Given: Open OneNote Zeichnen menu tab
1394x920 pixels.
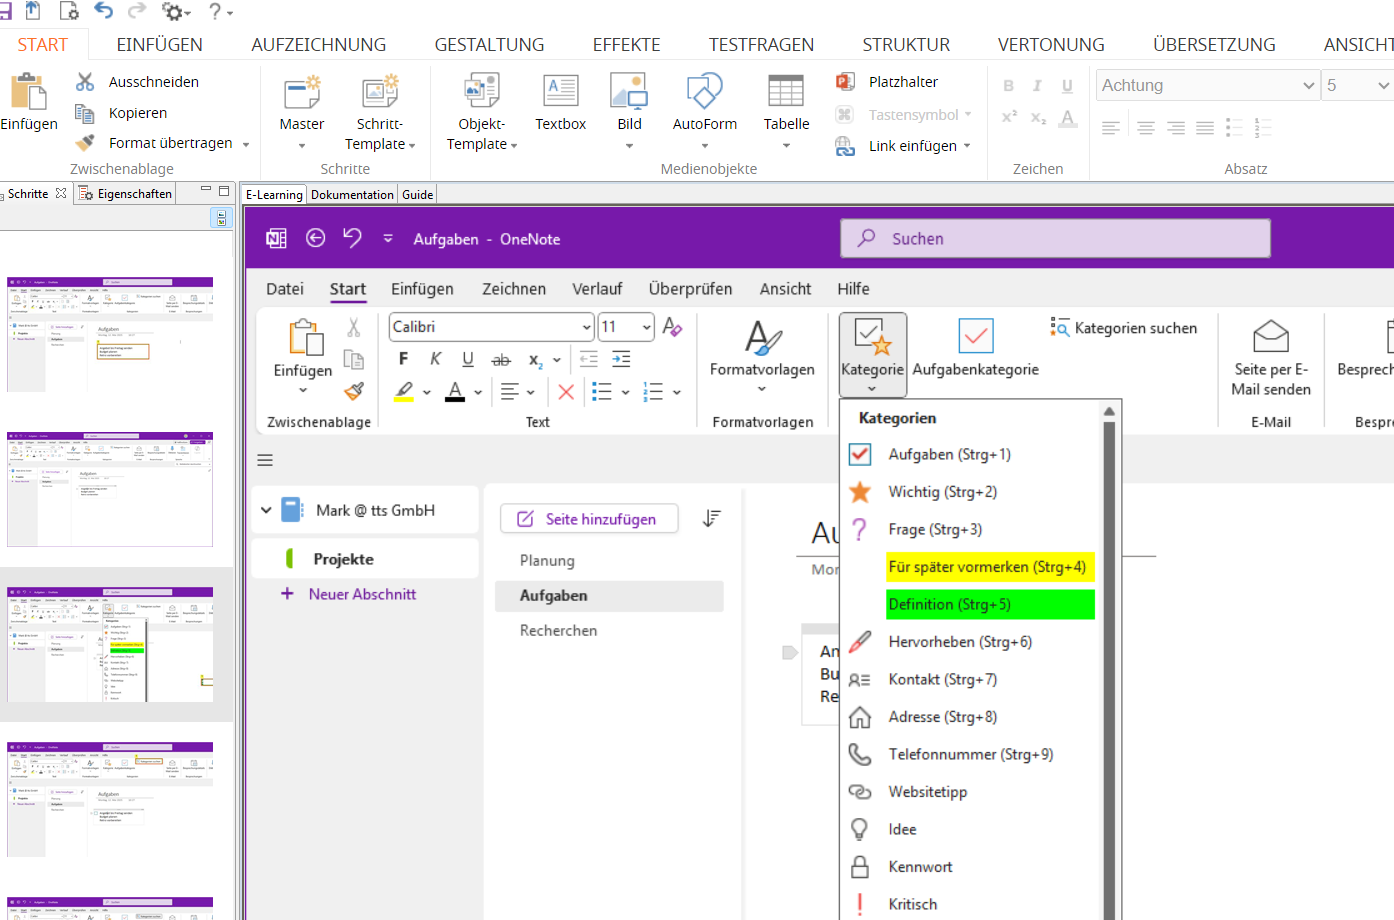Looking at the screenshot, I should click(x=514, y=289).
